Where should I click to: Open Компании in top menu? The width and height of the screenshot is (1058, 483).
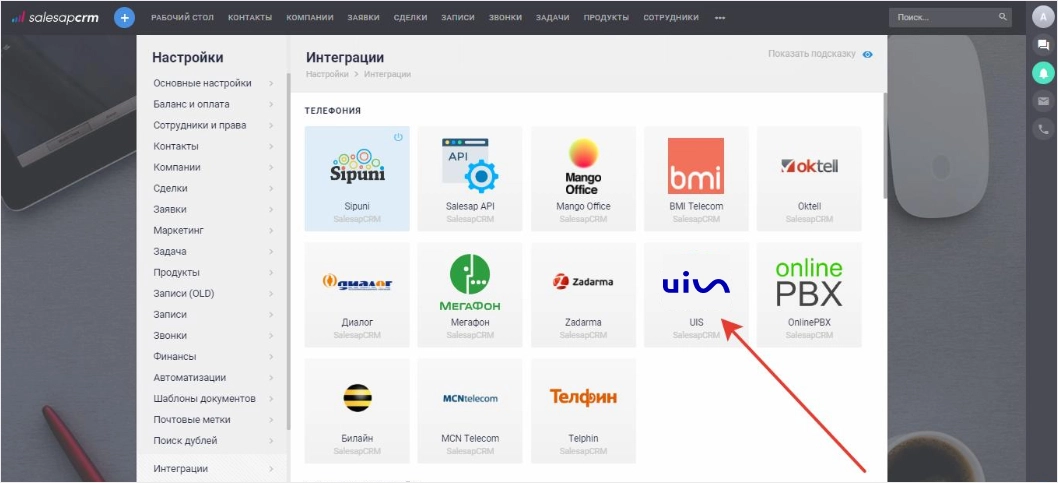[310, 18]
